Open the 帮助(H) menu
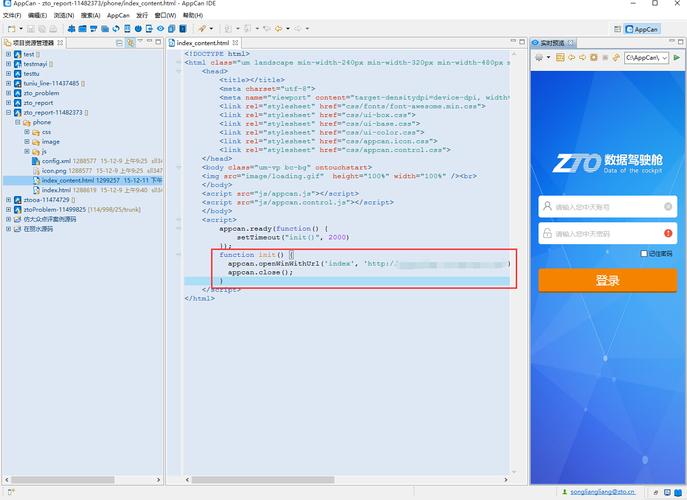This screenshot has width=687, height=500. tap(193, 15)
